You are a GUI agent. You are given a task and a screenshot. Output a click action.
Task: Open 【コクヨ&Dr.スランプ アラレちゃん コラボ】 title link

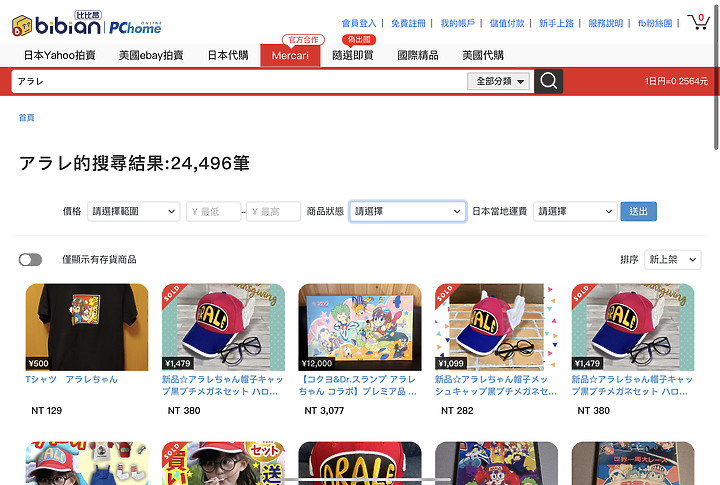click(358, 385)
